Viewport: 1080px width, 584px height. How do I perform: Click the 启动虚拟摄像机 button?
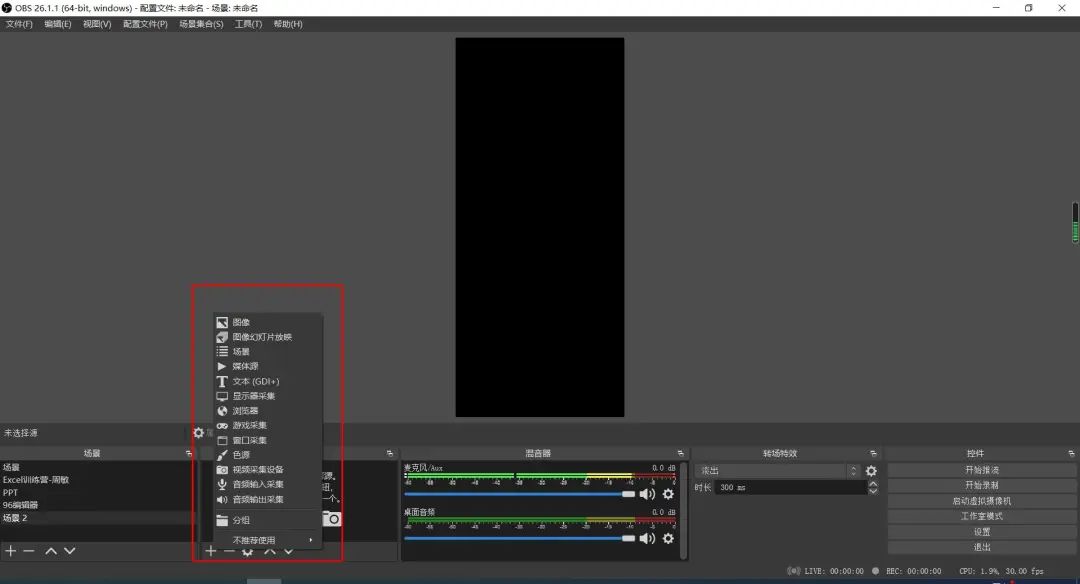[981, 501]
